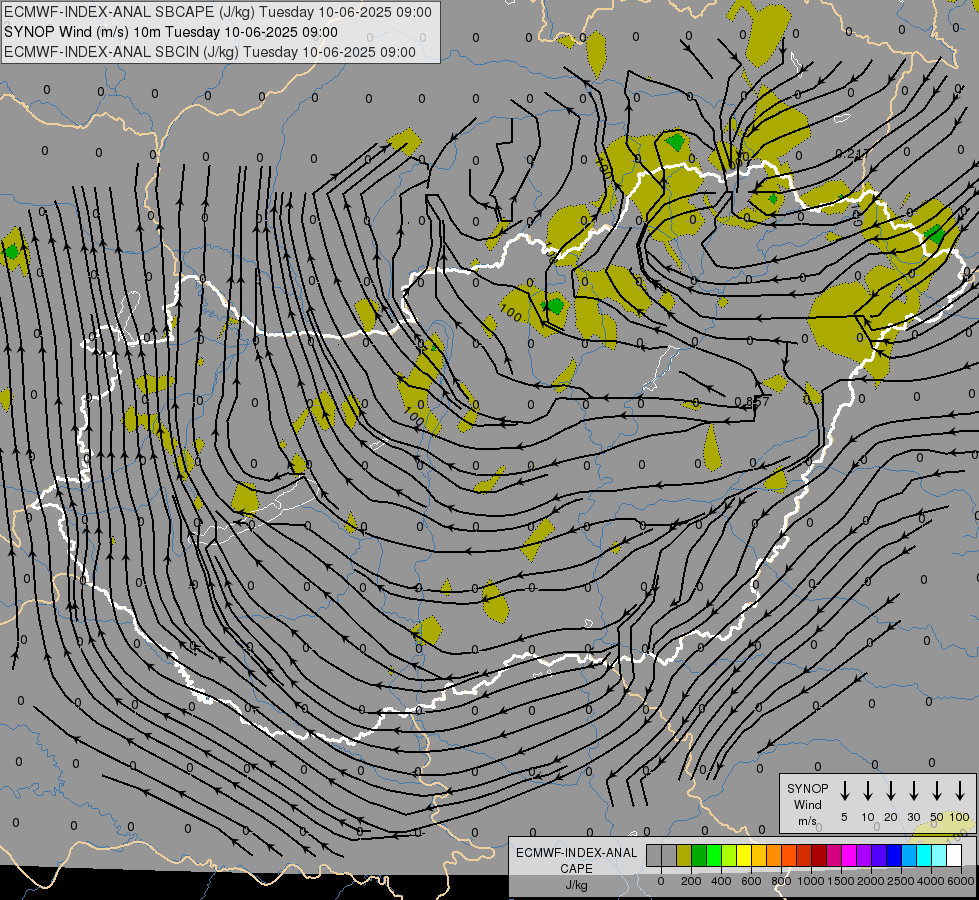Pick the yellow-green CAPE legend swatch
Image resolution: width=979 pixels, height=900 pixels.
click(729, 855)
